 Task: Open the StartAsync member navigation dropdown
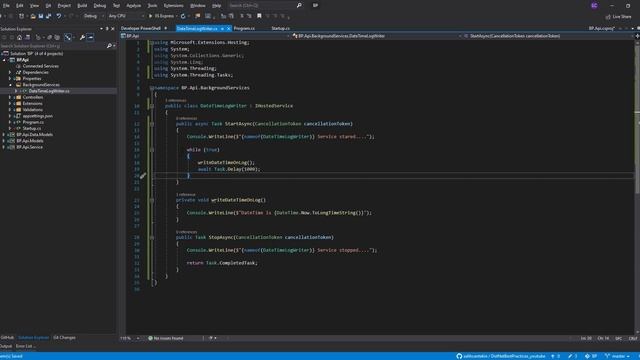coord(549,36)
